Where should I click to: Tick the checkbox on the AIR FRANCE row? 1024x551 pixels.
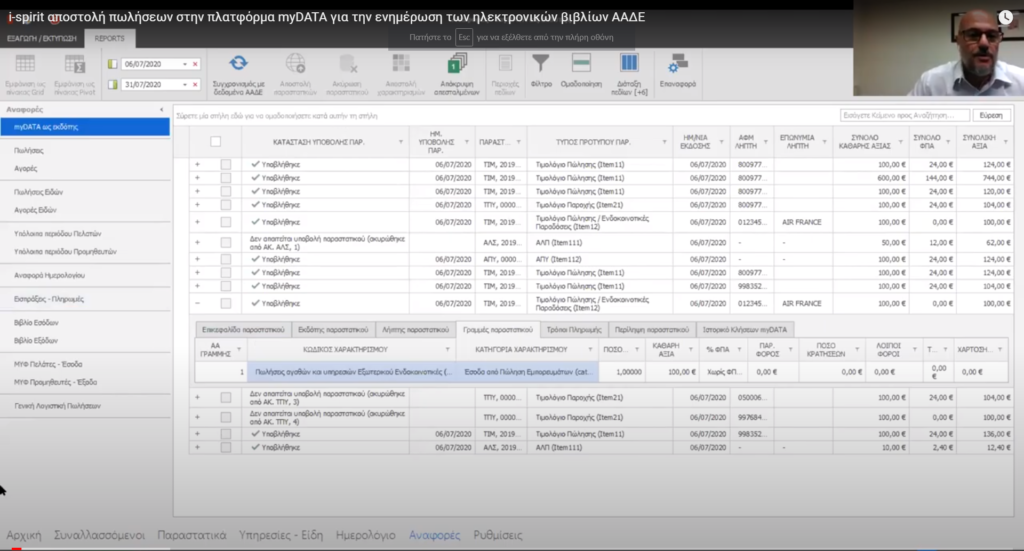[x=226, y=222]
